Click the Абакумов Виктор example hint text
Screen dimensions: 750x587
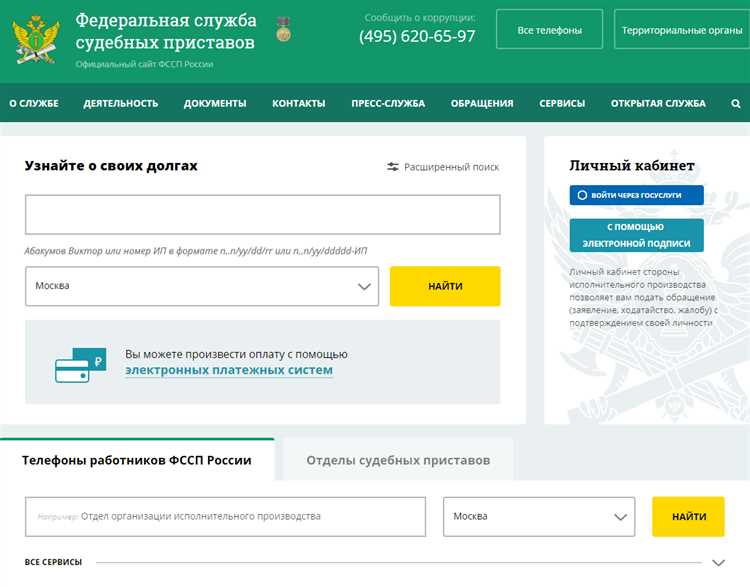coord(196,251)
